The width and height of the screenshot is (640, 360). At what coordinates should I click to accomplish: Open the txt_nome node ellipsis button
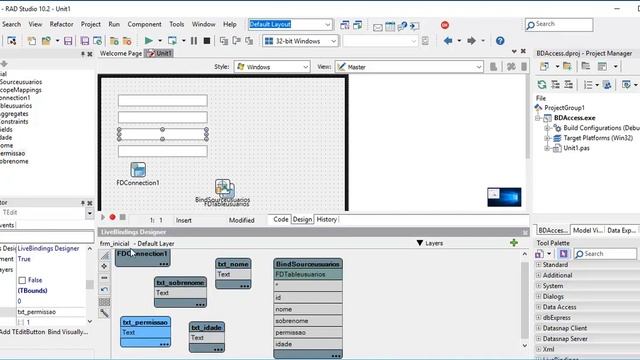click(x=244, y=285)
